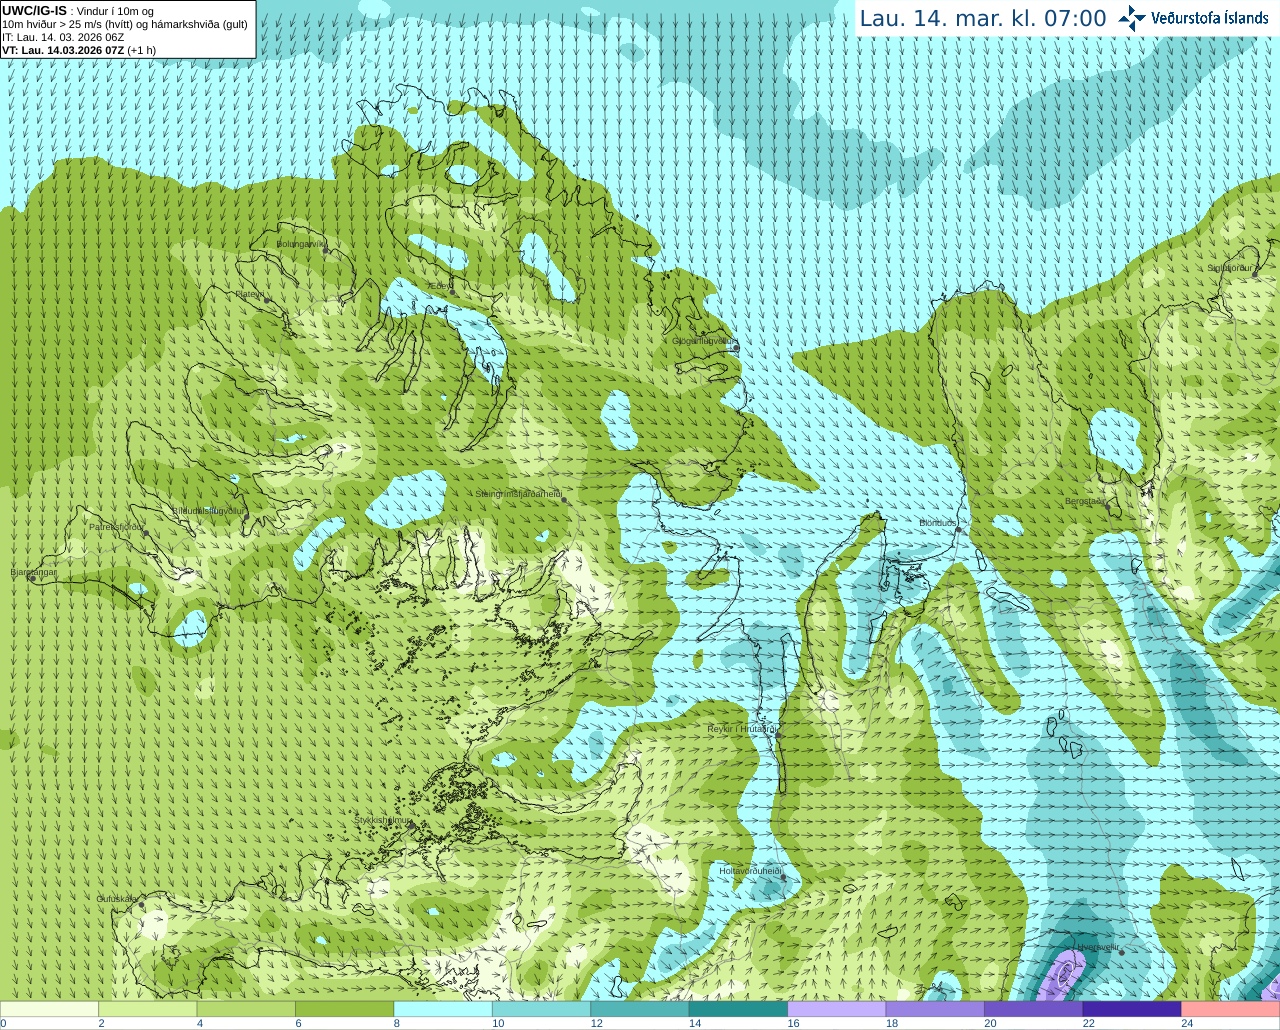This screenshot has height=1030, width=1280.
Task: Click the date header Lau. 14. mar. kl. 07:00
Action: [x=983, y=18]
